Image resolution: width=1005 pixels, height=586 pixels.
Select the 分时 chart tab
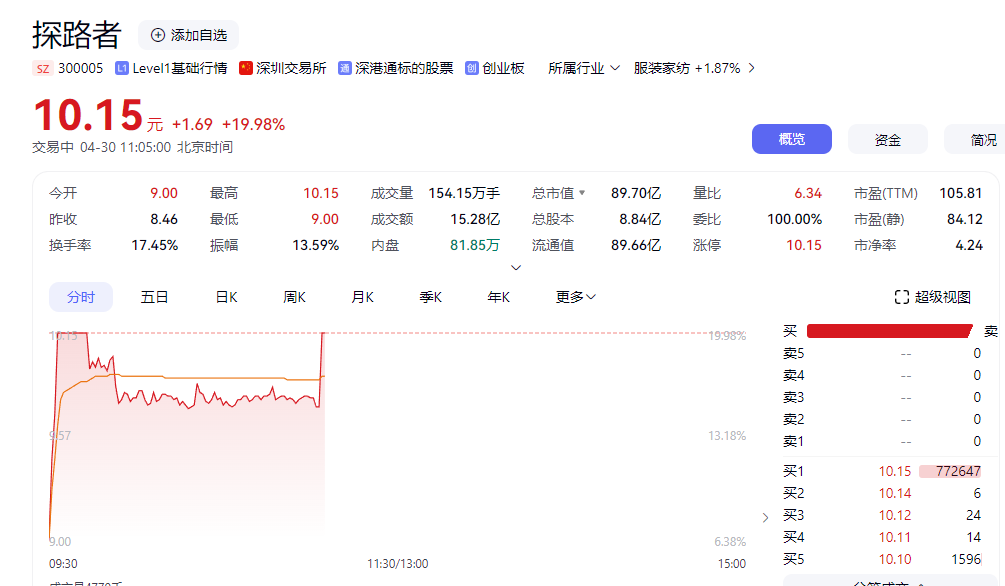pyautogui.click(x=81, y=297)
